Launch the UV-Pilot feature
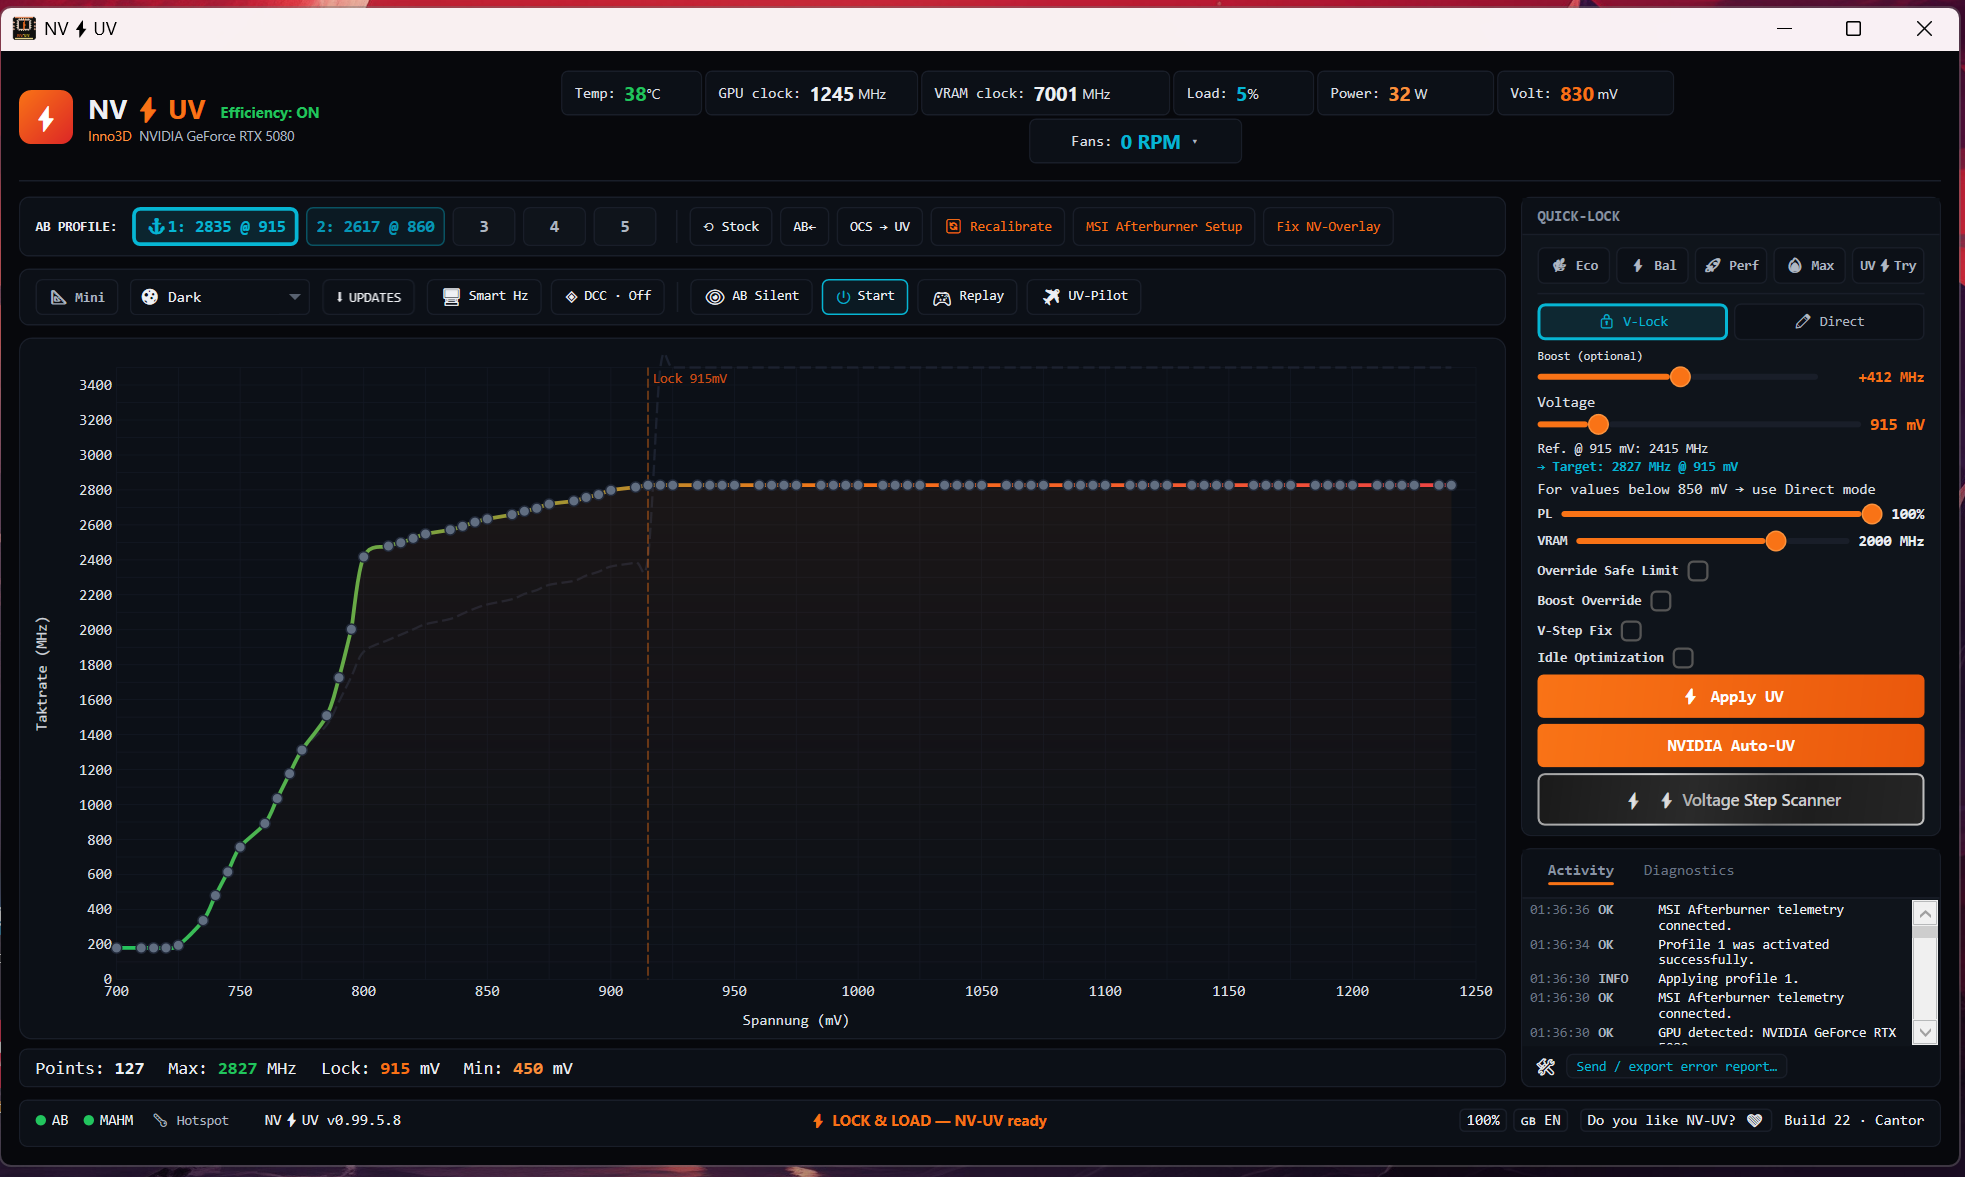 click(x=1084, y=296)
